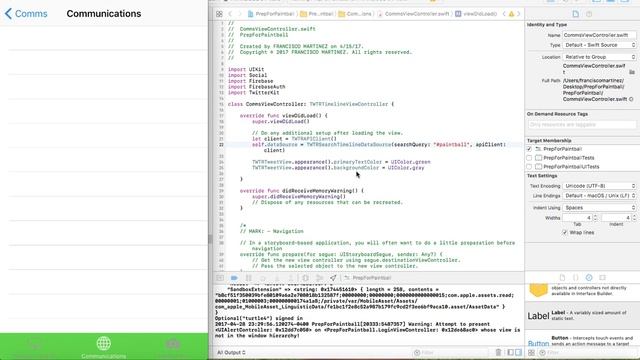
Task: Click the choose file location folder icon
Action: (x=632, y=72)
